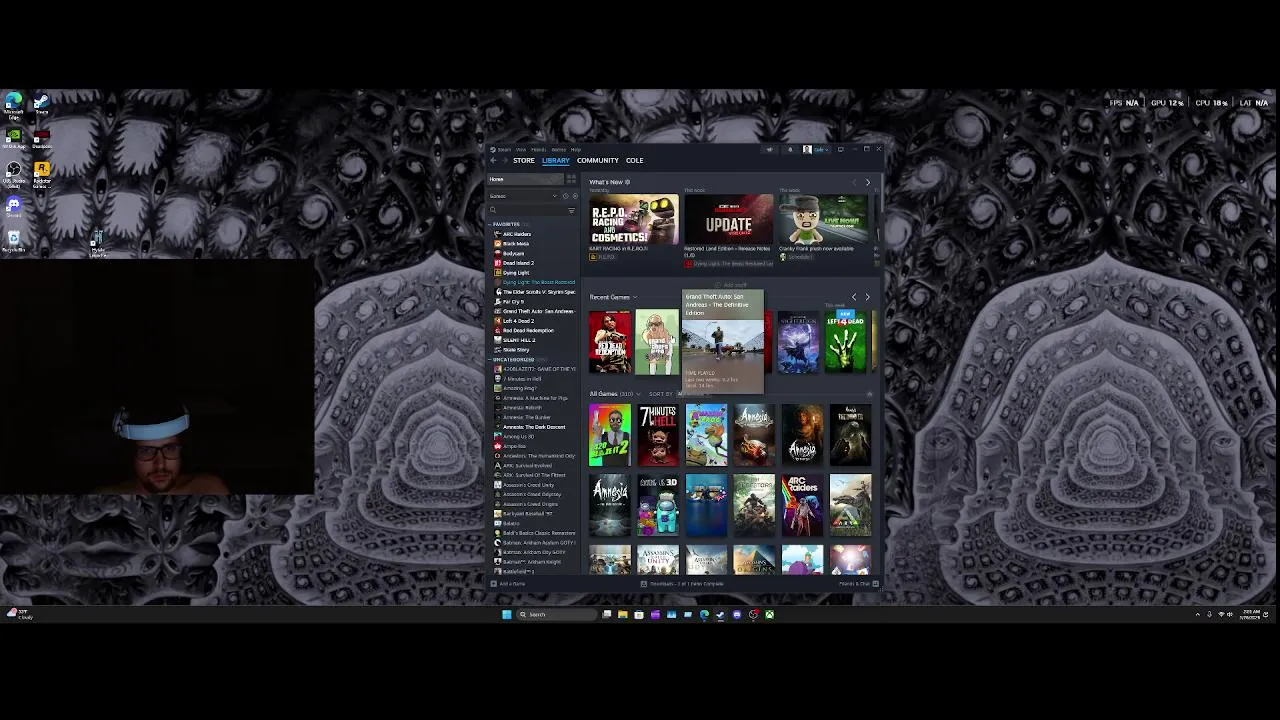The width and height of the screenshot is (1280, 720).
Task: Select ARC Raiders in favorites list
Action: coord(517,234)
